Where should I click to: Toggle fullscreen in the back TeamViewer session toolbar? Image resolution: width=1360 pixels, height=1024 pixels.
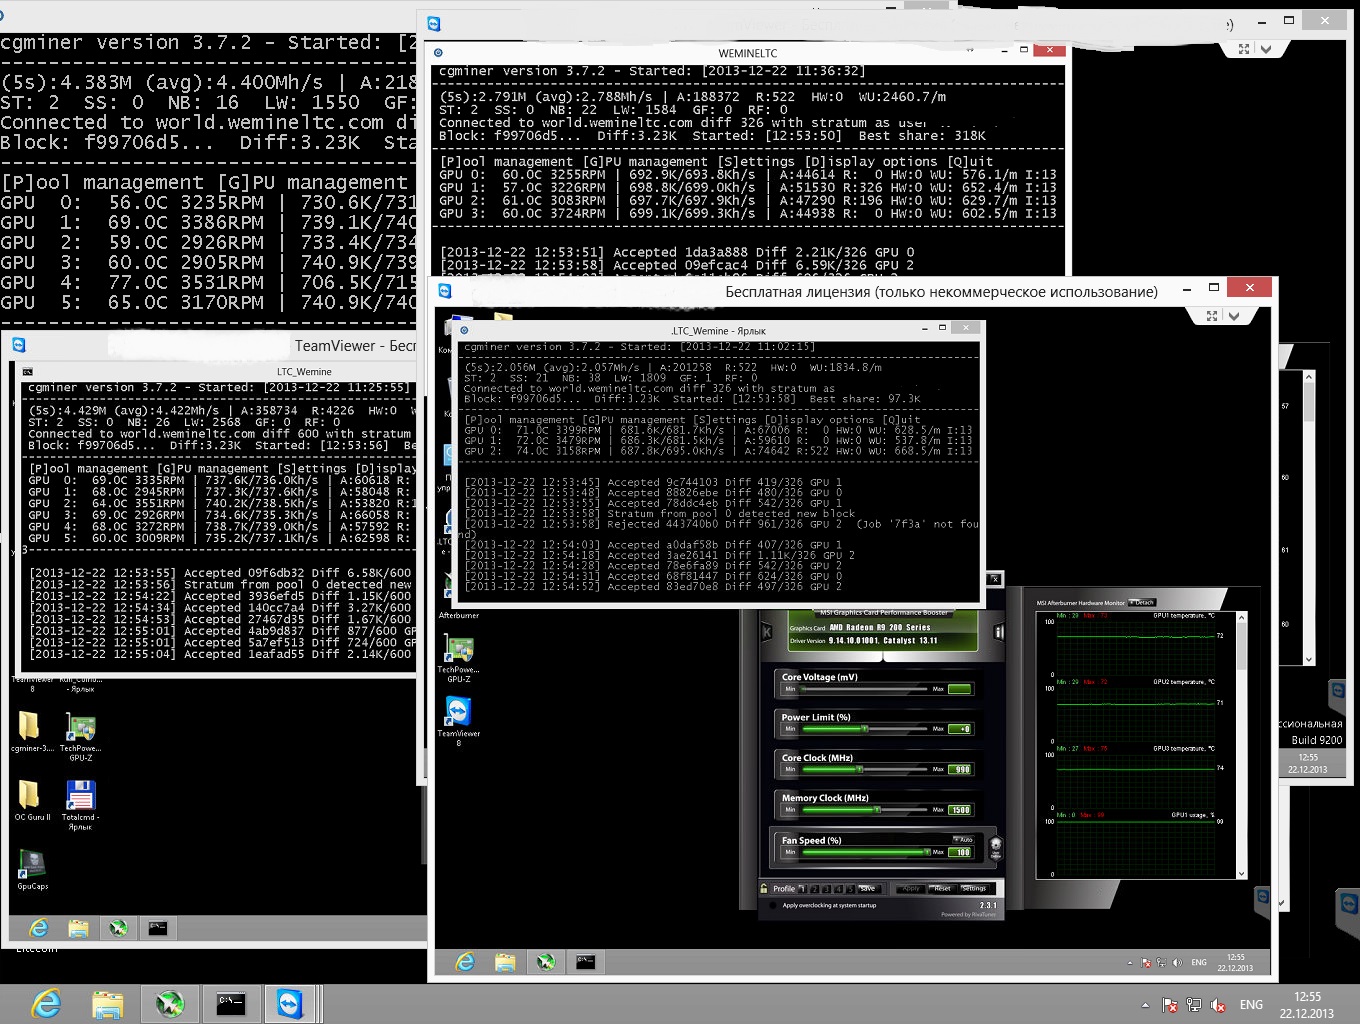(1244, 49)
